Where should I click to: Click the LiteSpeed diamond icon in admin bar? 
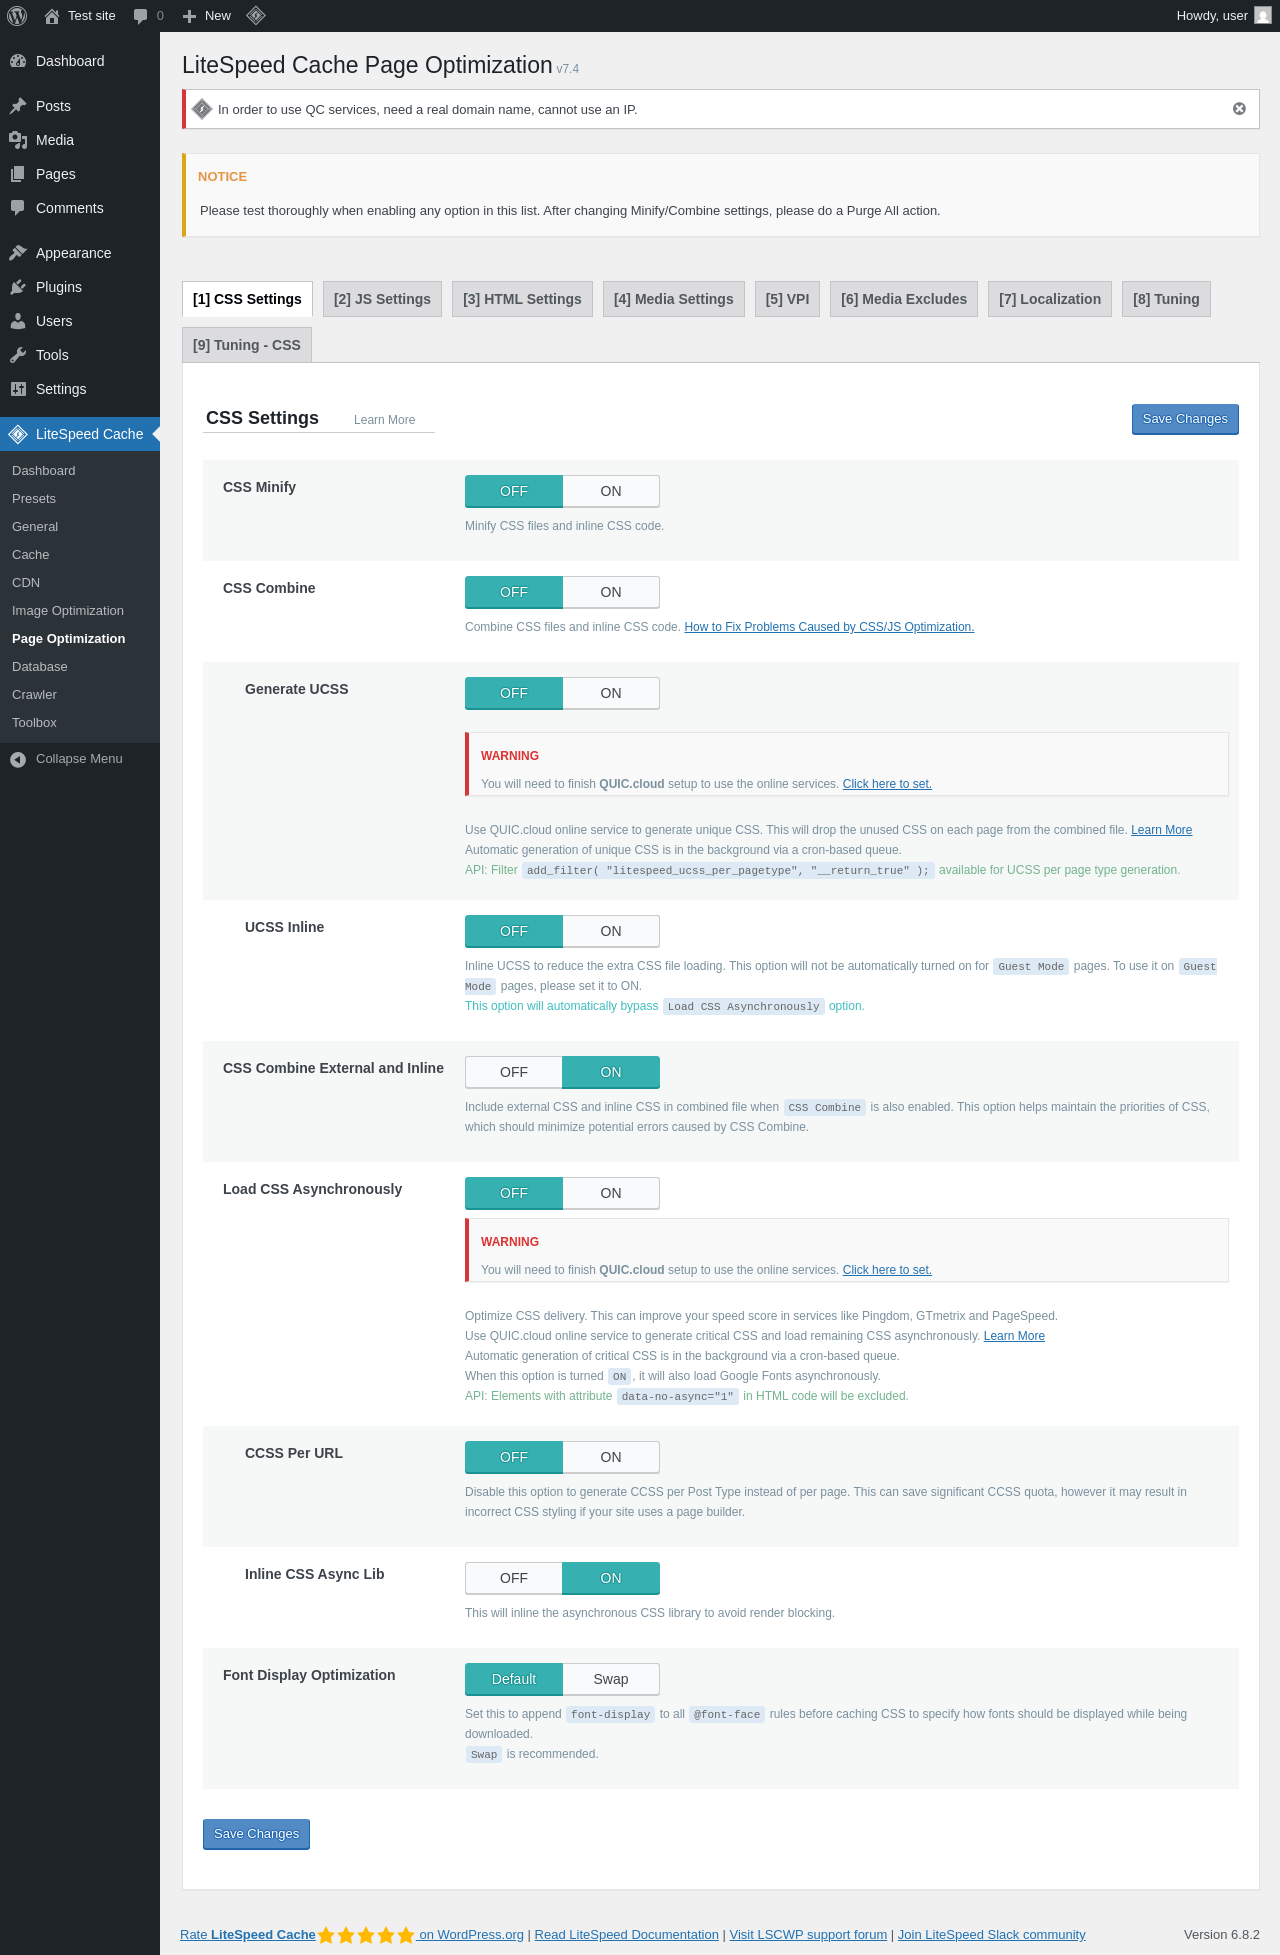(256, 15)
